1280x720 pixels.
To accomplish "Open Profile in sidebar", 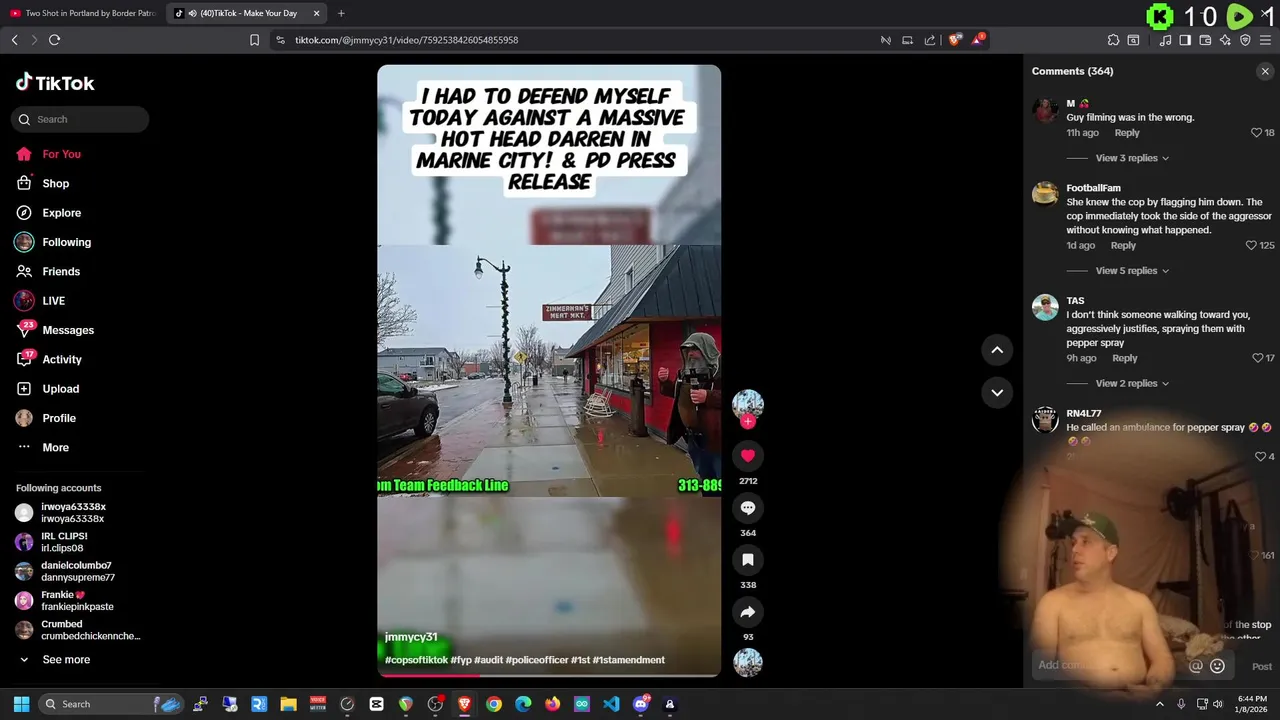I will coord(59,418).
